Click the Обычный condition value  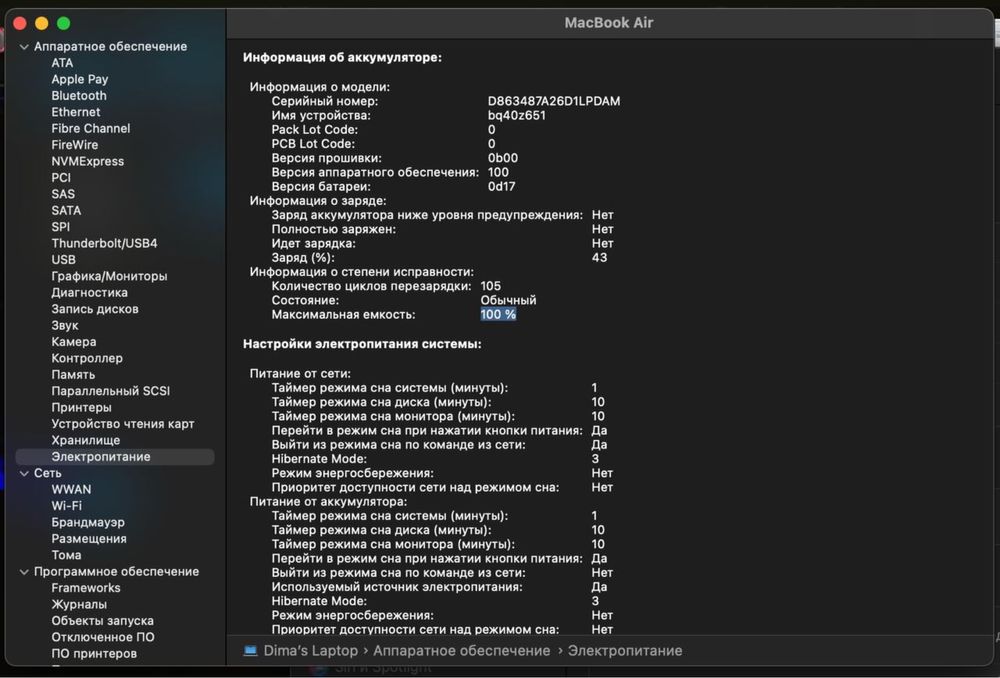tap(508, 300)
